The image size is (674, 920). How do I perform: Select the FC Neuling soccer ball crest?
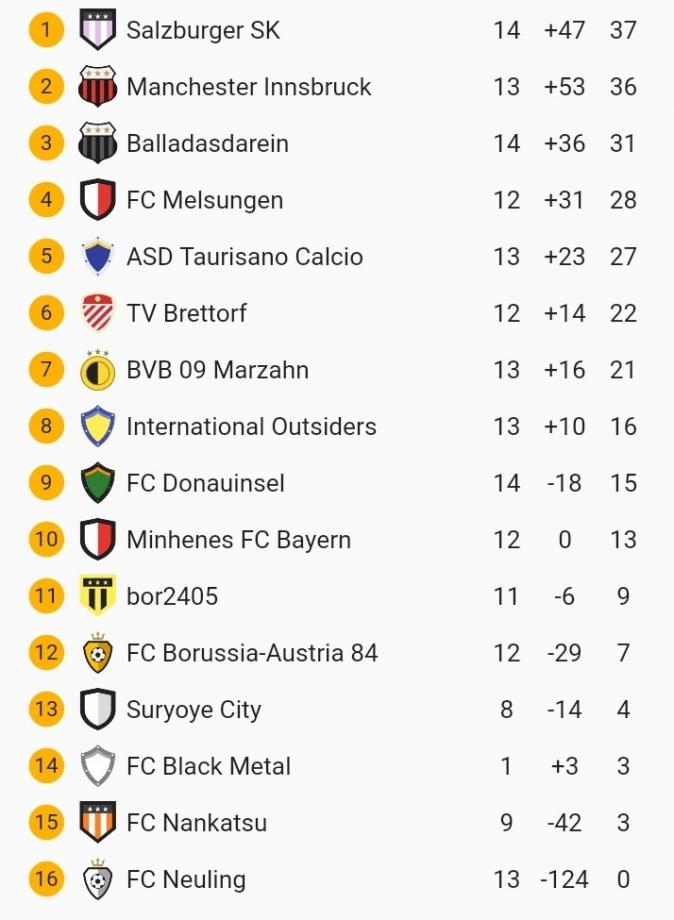[97, 880]
